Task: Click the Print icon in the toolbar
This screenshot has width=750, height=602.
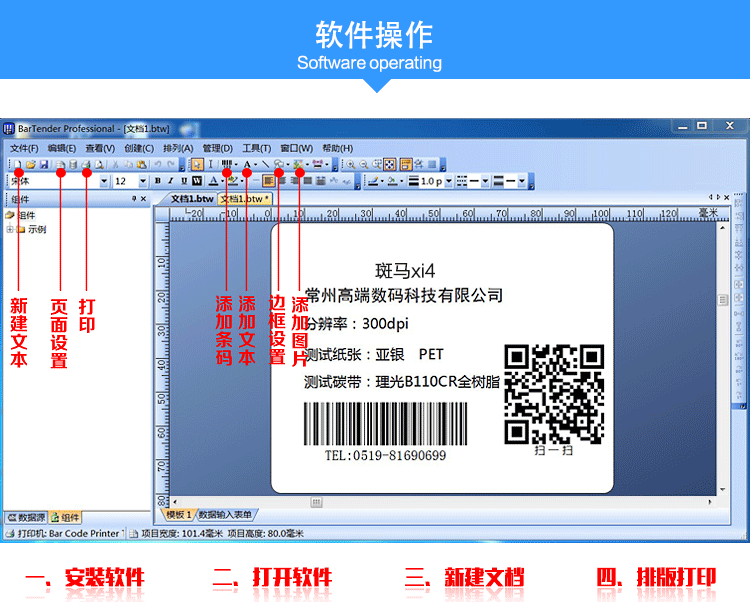Action: pyautogui.click(x=86, y=164)
